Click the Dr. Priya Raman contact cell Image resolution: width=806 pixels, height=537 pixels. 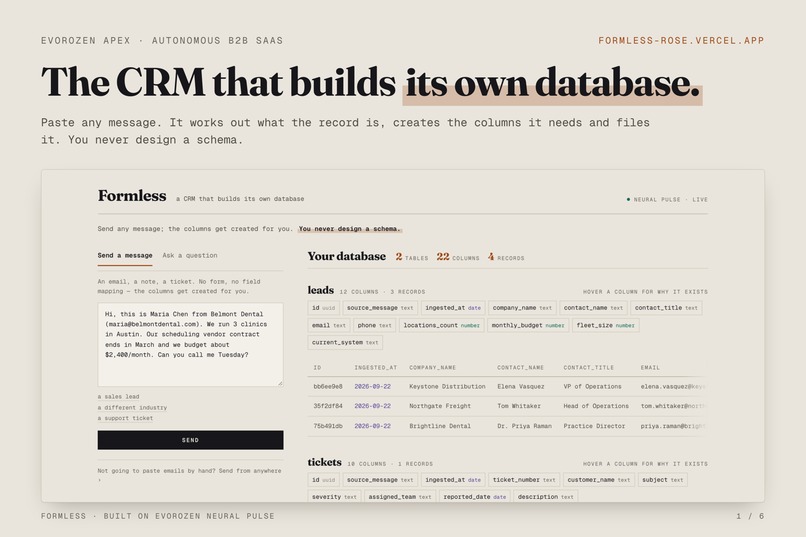pyautogui.click(x=524, y=426)
